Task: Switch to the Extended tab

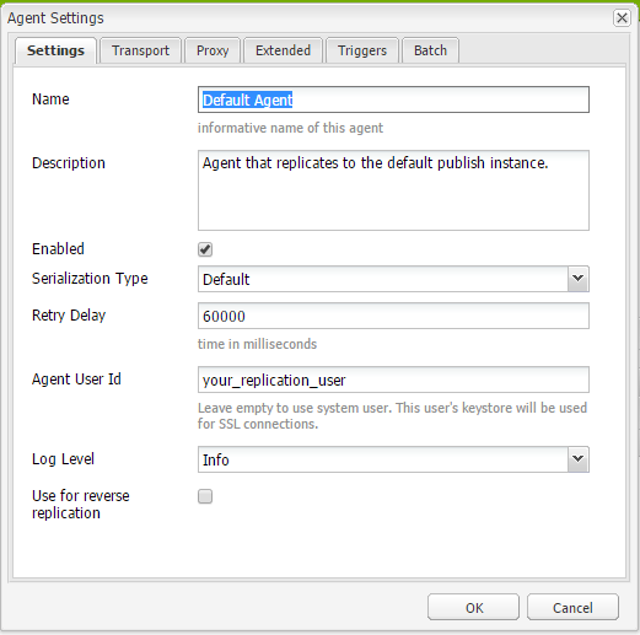Action: (x=283, y=51)
